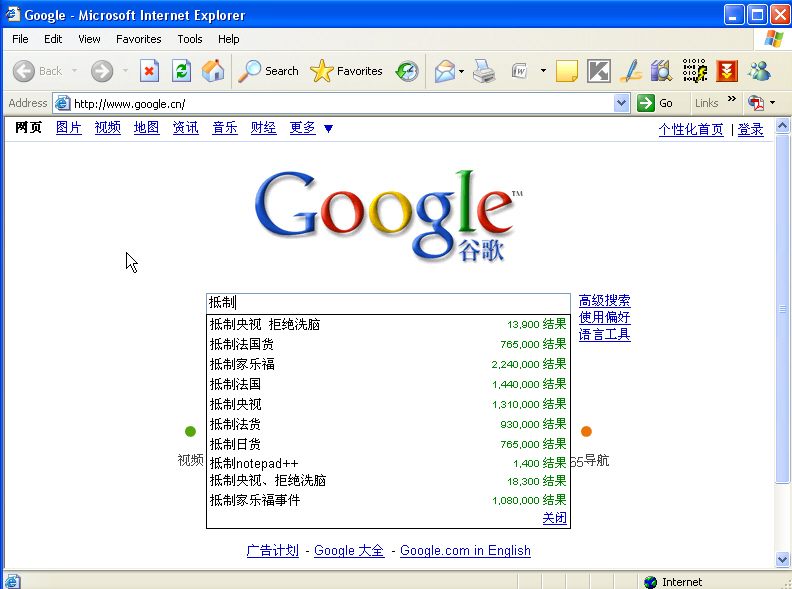Image resolution: width=792 pixels, height=589 pixels.
Task: Click the K arrow toolbar icon
Action: 599,71
